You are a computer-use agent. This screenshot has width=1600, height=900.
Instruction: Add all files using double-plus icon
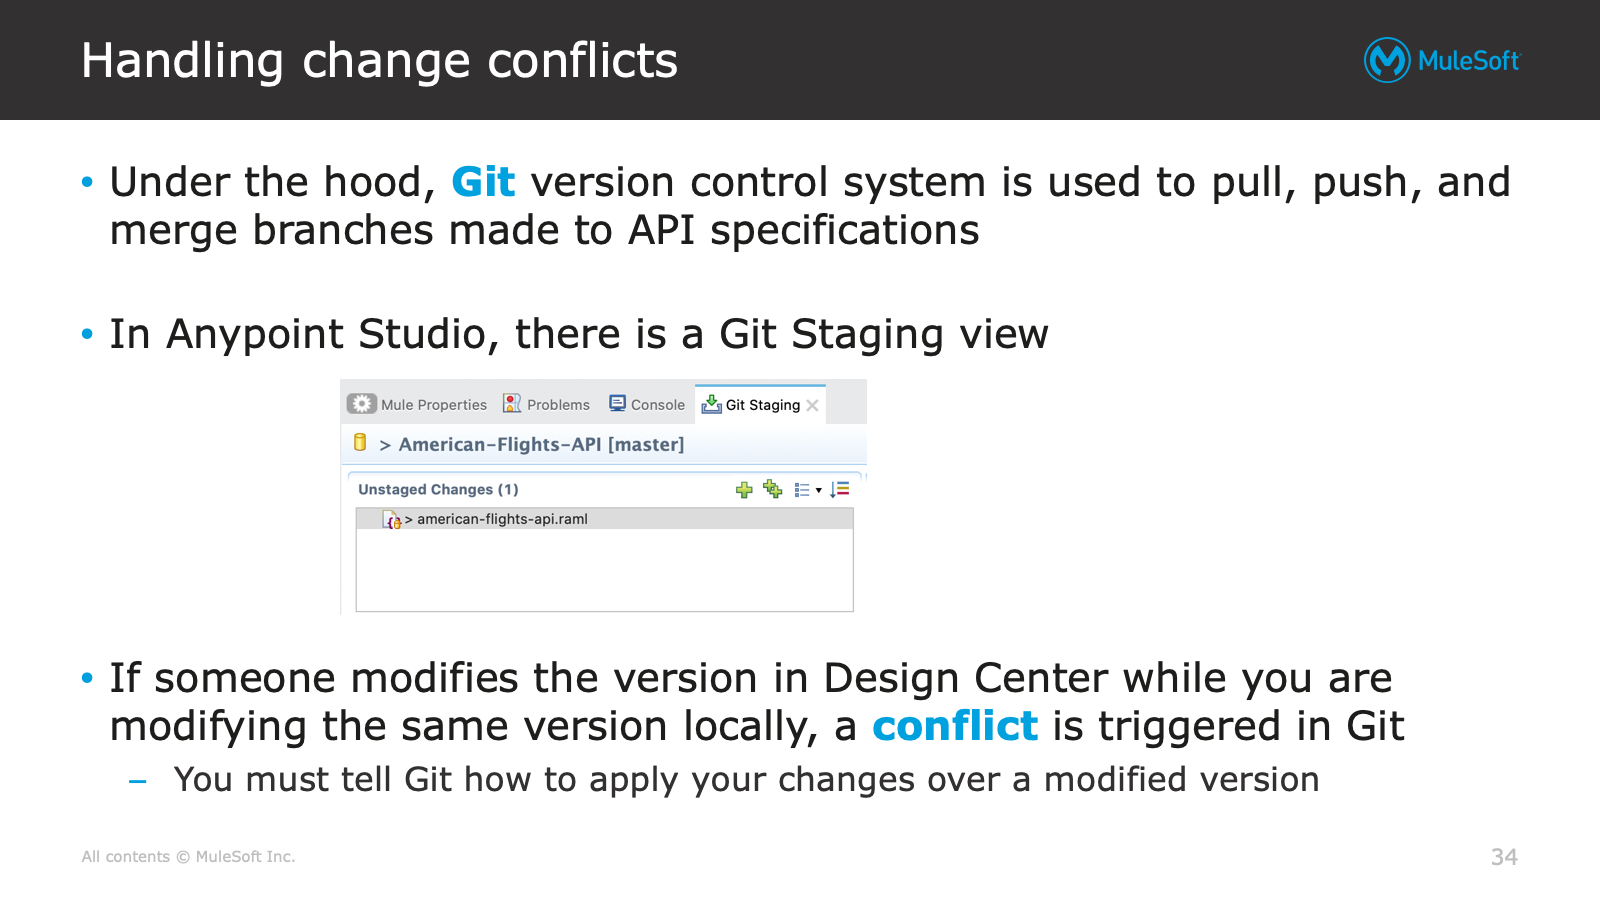coord(773,488)
